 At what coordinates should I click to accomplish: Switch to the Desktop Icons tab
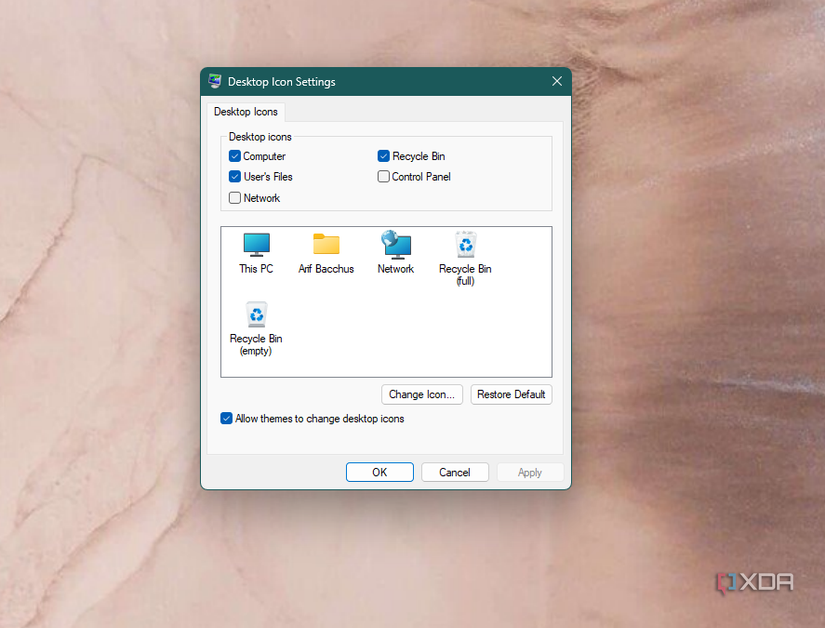[245, 111]
